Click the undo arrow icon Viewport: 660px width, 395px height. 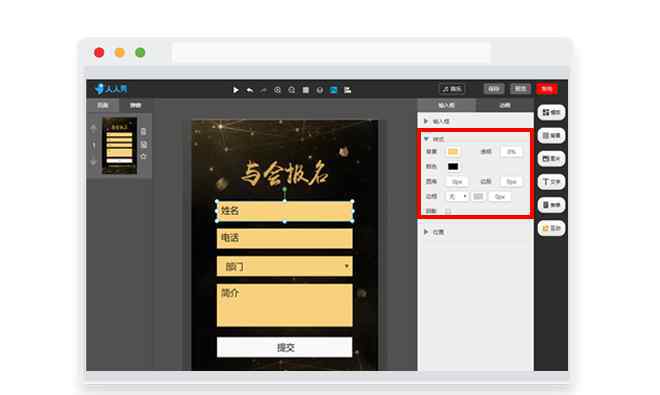(x=250, y=90)
